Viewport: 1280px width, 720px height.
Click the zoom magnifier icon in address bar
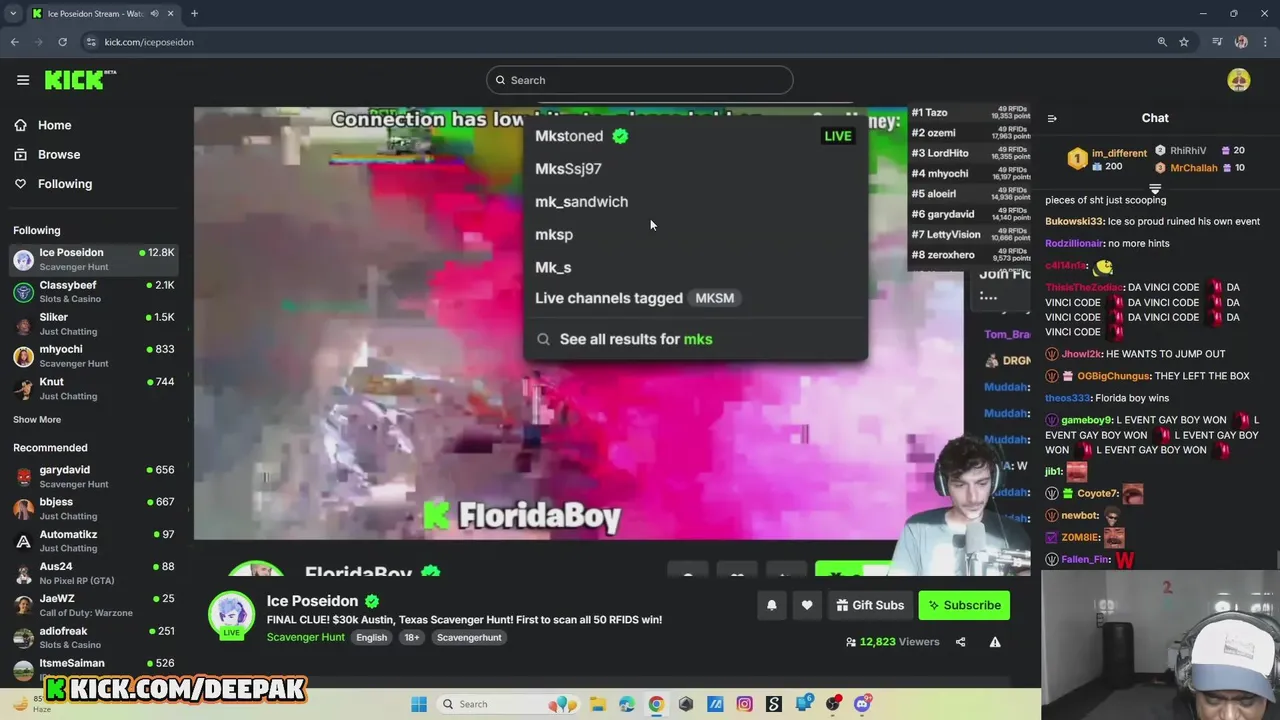point(1162,42)
